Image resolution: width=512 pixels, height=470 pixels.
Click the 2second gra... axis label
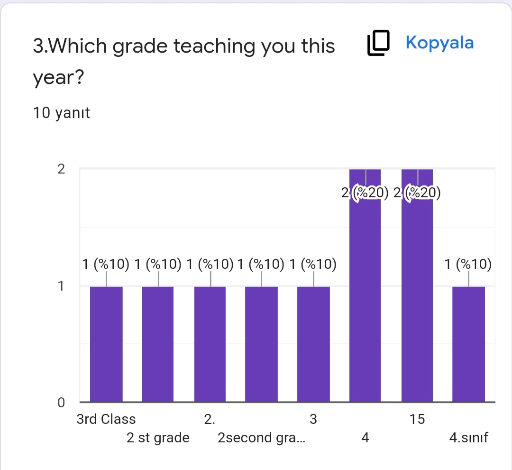point(261,438)
